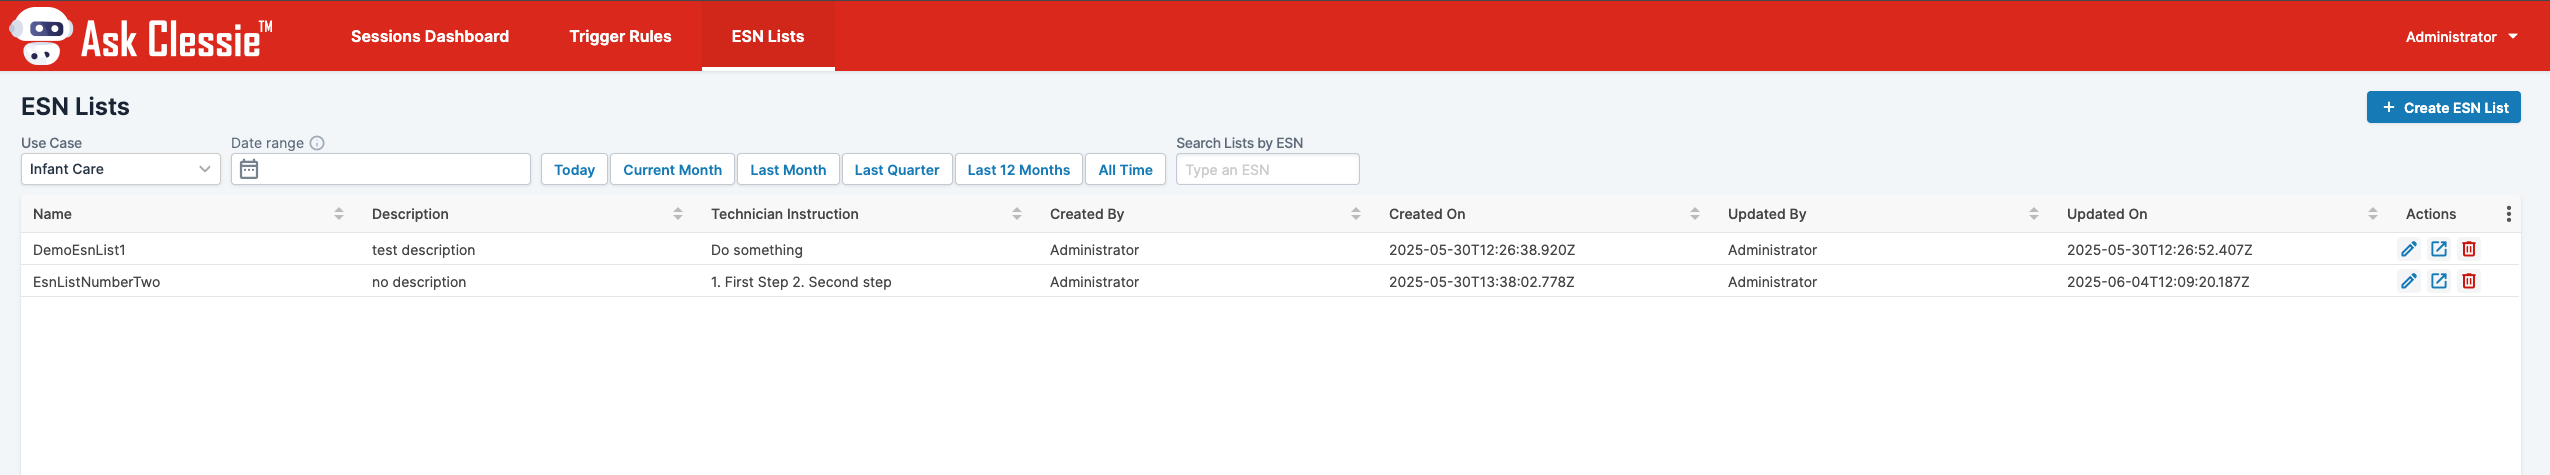Screen dimensions: 2550x475
Task: Click the calendar icon in Date range
Action: point(249,169)
